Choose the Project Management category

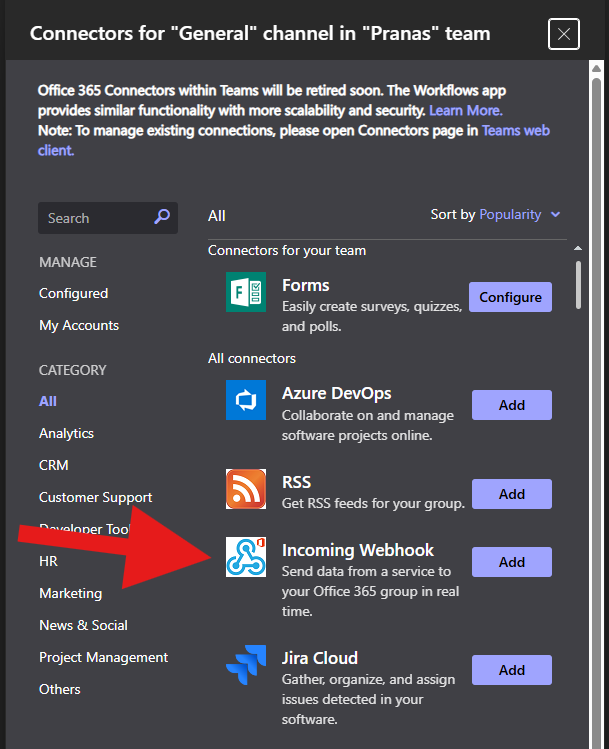point(104,657)
